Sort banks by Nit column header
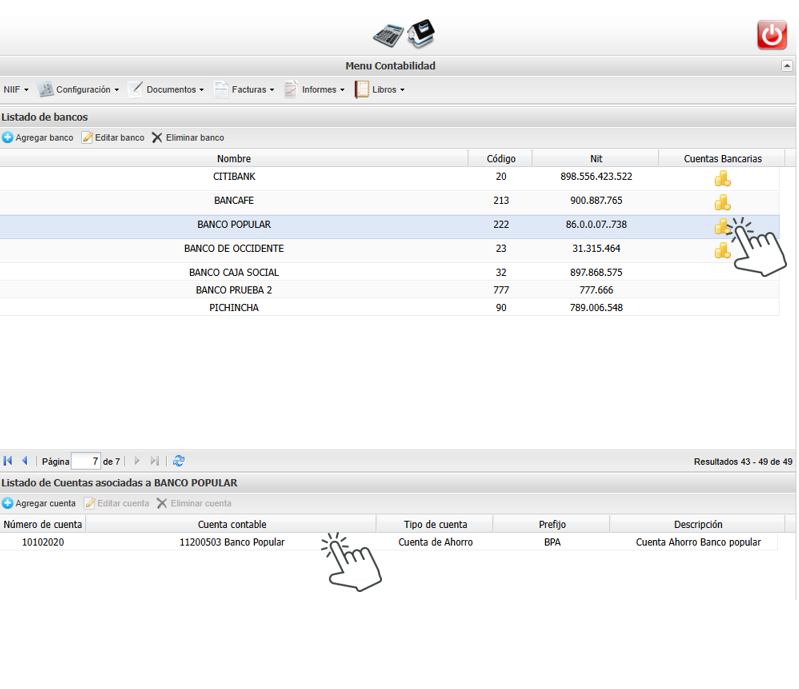Image resolution: width=799 pixels, height=689 pixels. 596,158
